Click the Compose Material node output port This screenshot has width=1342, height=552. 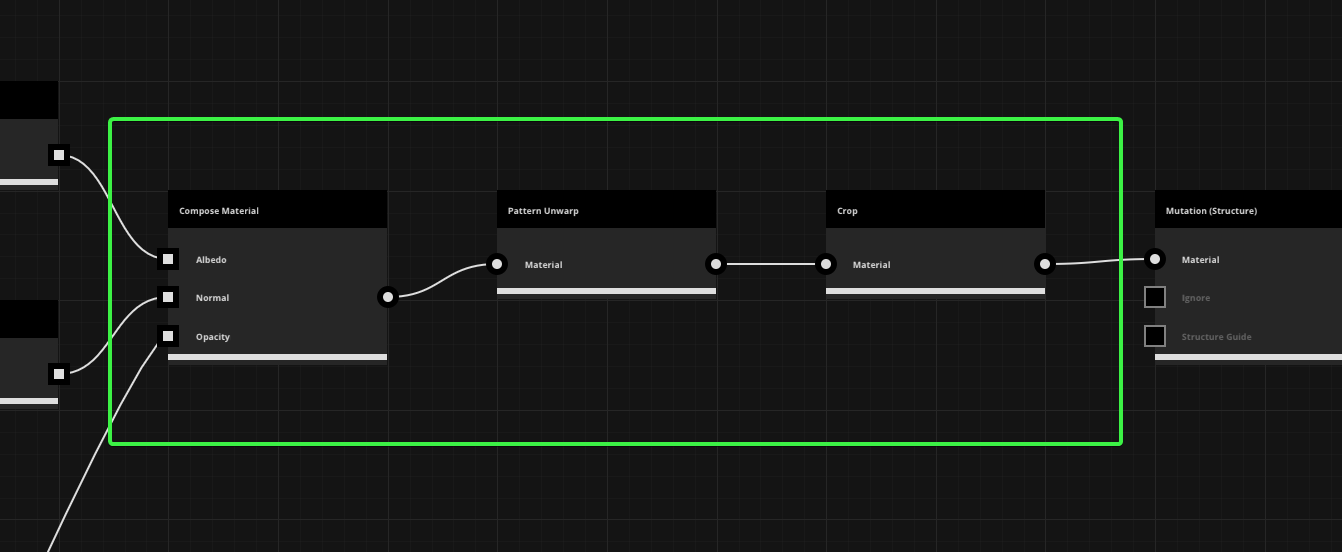[388, 297]
